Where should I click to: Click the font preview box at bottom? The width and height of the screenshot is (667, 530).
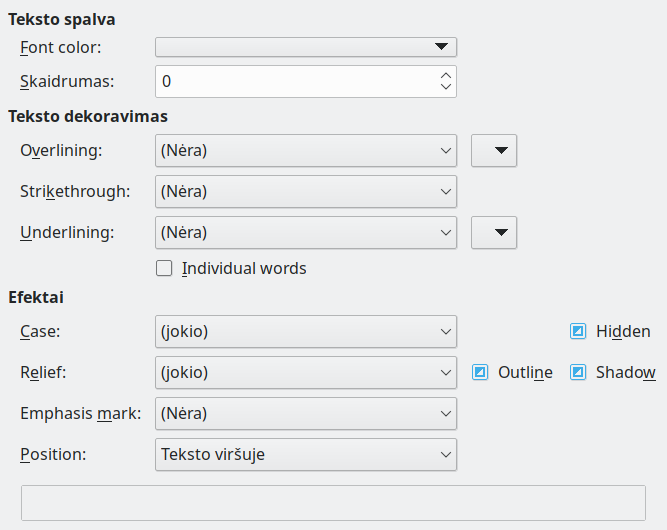click(333, 503)
